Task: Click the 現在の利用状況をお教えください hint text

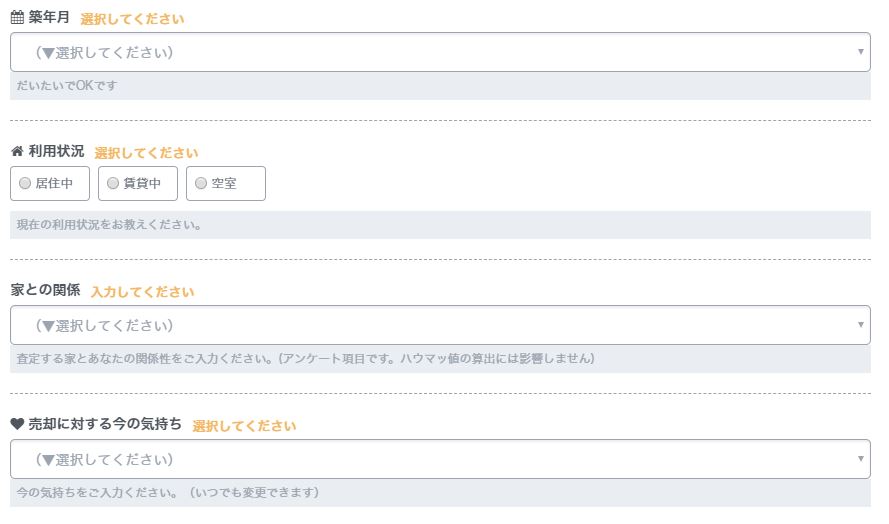Action: click(110, 225)
